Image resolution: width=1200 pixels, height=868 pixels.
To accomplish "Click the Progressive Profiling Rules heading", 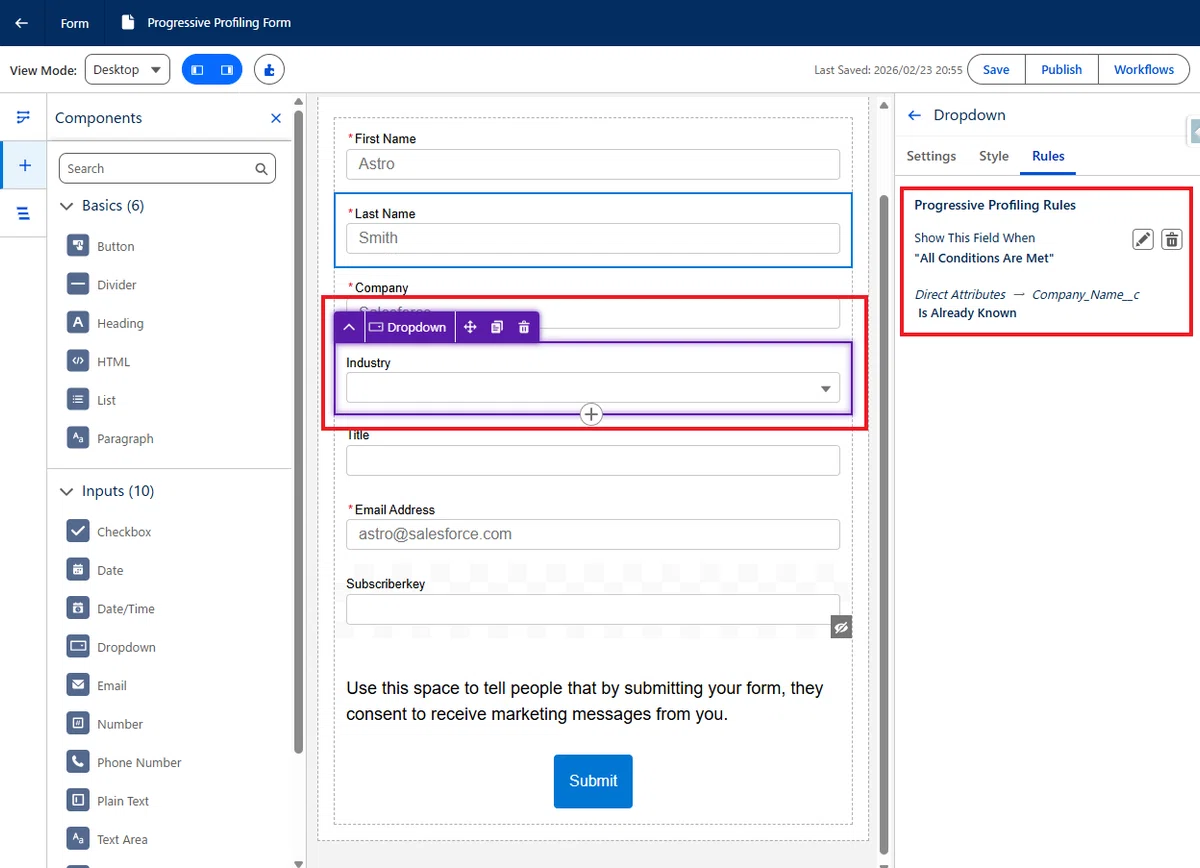I will [995, 205].
